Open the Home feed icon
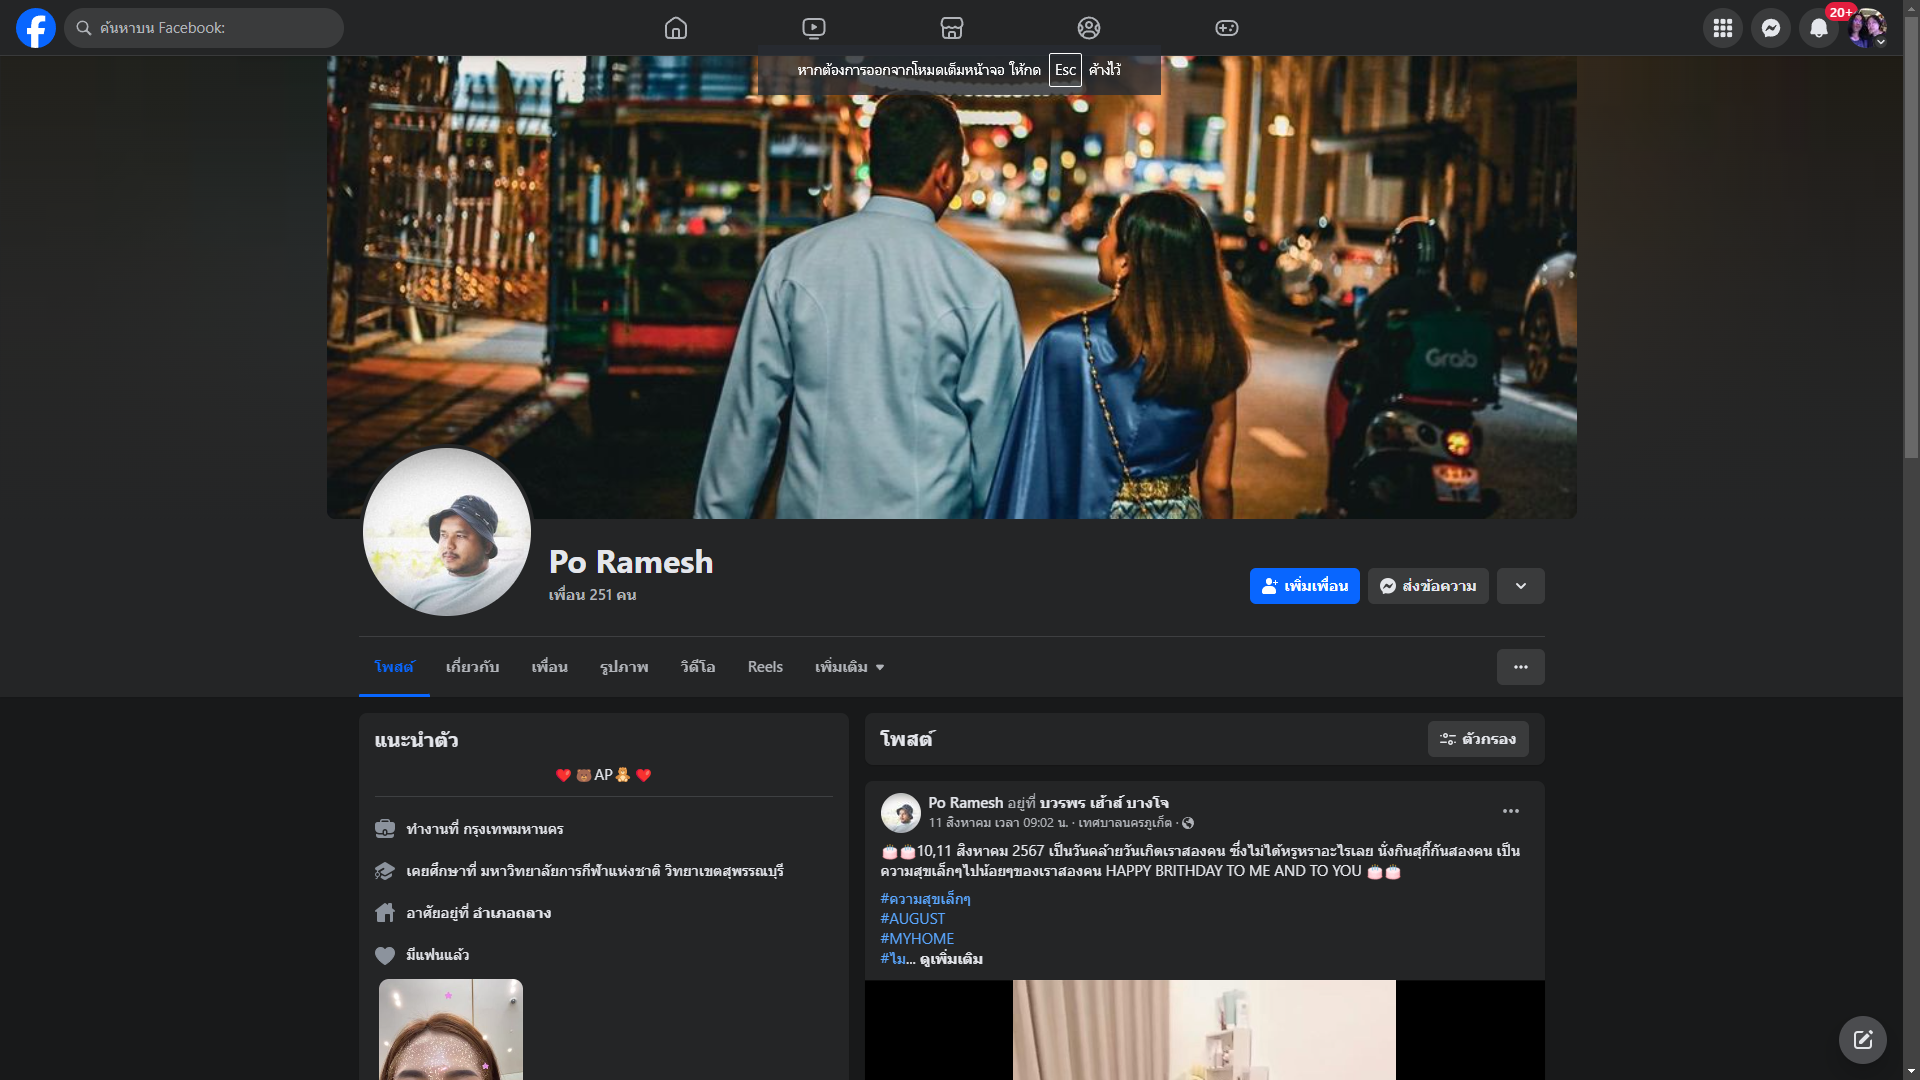The width and height of the screenshot is (1920, 1080). 676,28
